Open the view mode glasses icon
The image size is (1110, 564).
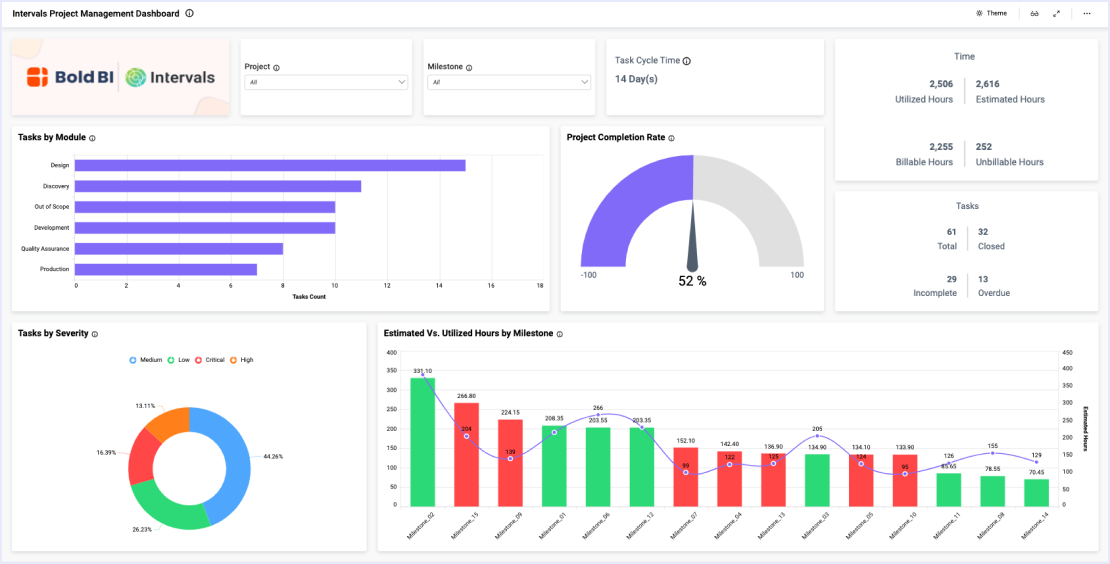pos(1035,14)
